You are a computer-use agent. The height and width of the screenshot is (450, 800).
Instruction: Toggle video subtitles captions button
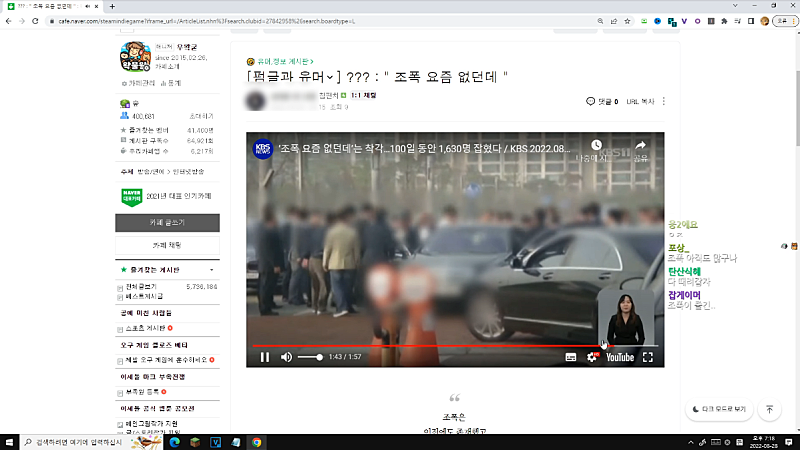(571, 357)
